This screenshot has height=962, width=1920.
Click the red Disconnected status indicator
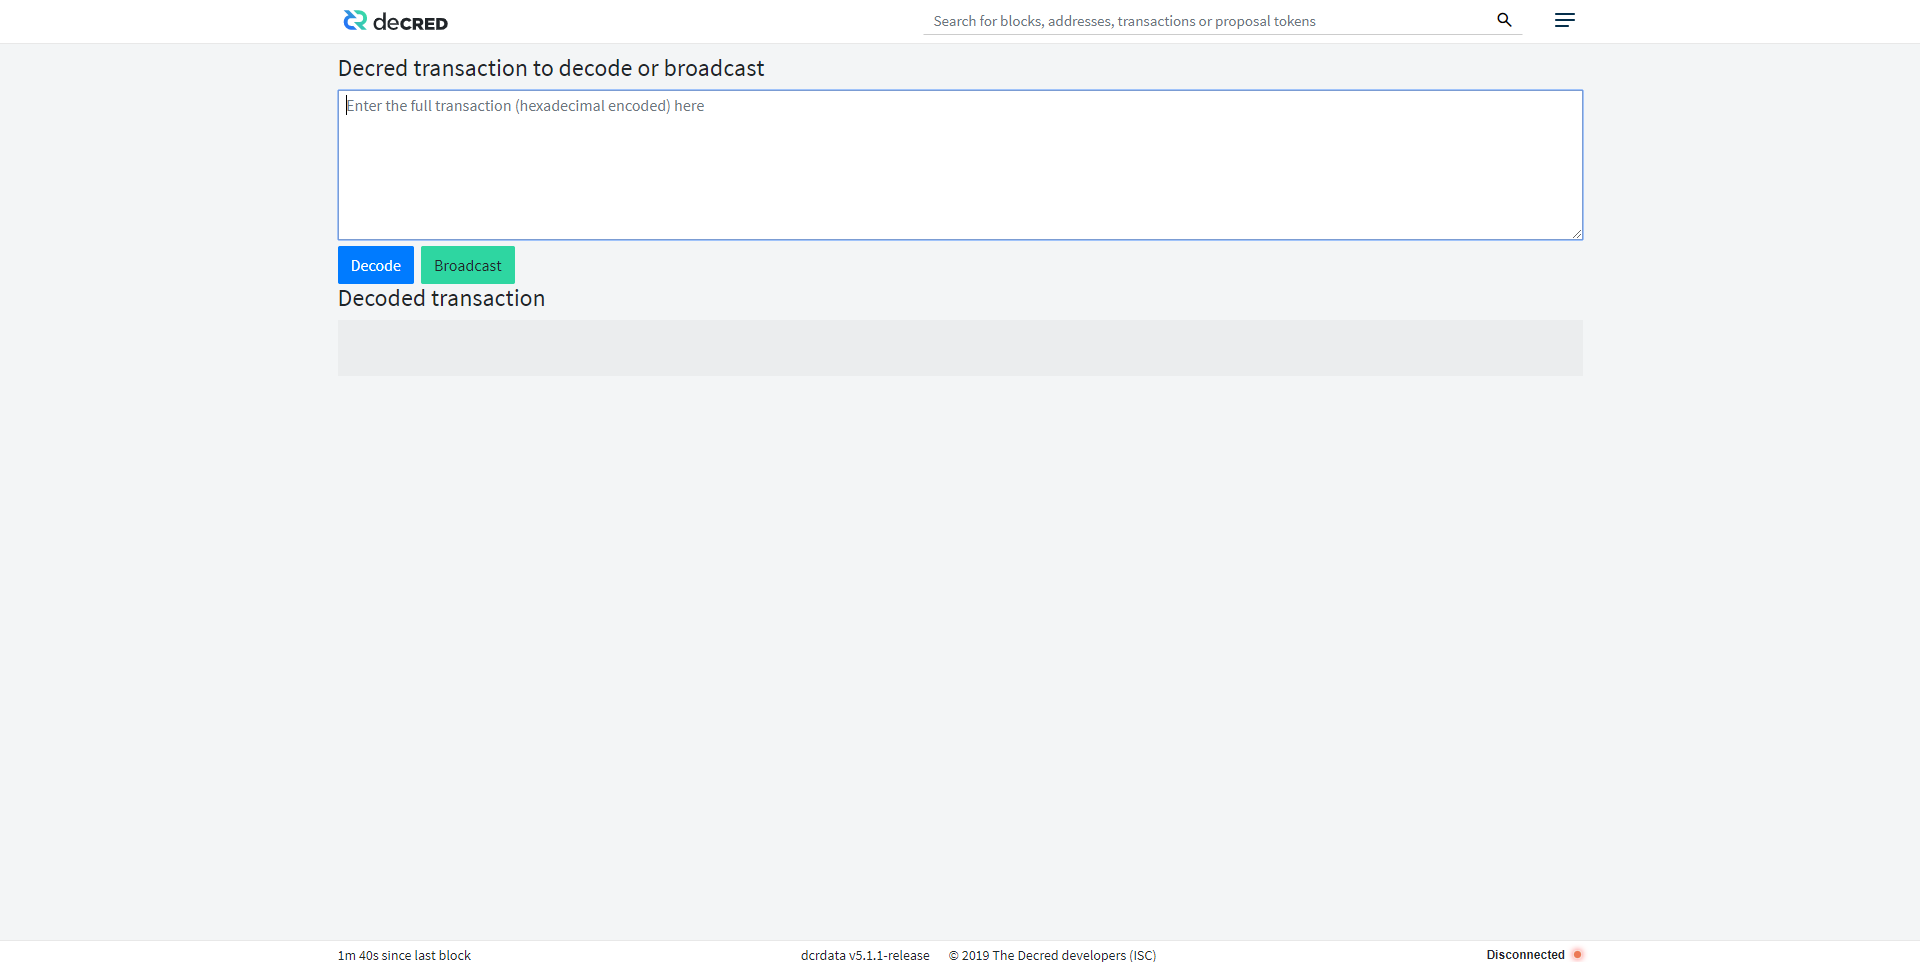click(1577, 955)
